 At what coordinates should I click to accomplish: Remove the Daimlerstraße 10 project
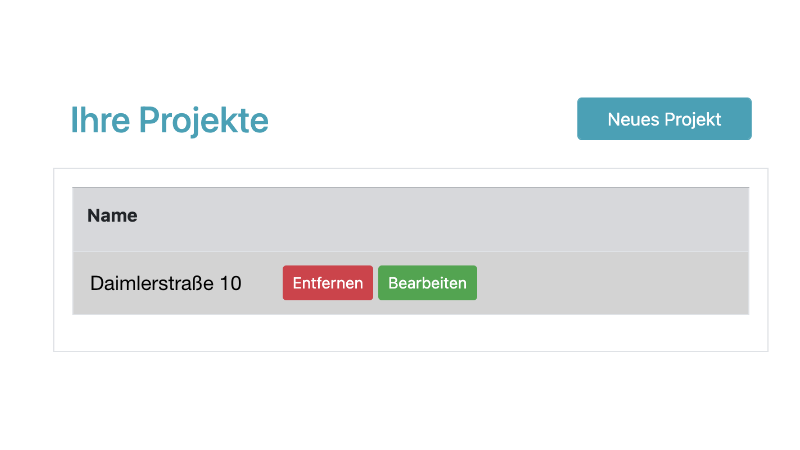(x=328, y=283)
